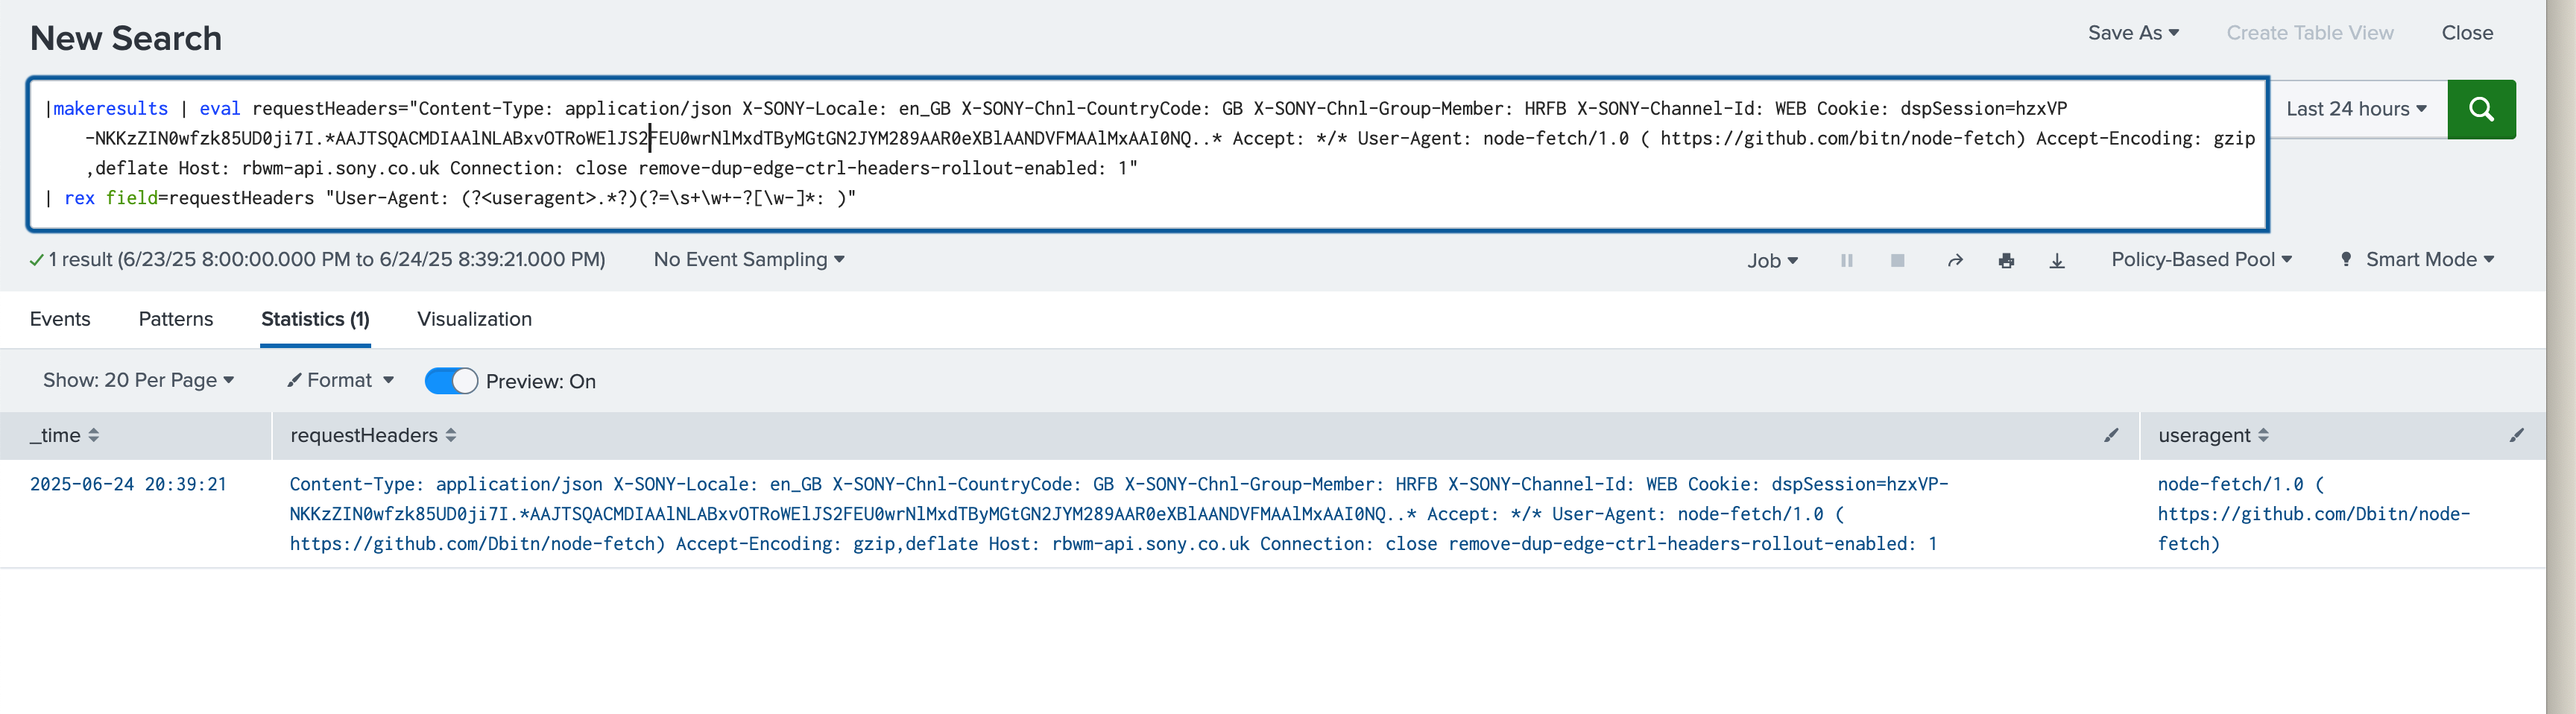Turn off the Preview toggle
Viewport: 2576px width, 714px height.
(450, 381)
